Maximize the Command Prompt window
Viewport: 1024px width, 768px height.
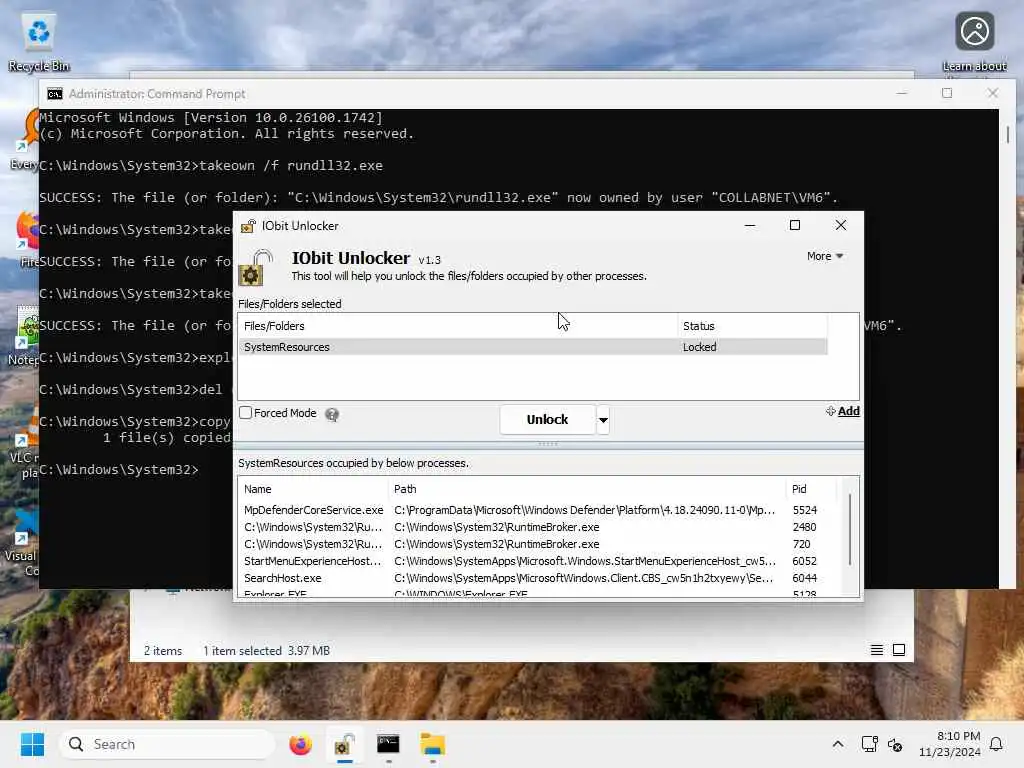[947, 93]
